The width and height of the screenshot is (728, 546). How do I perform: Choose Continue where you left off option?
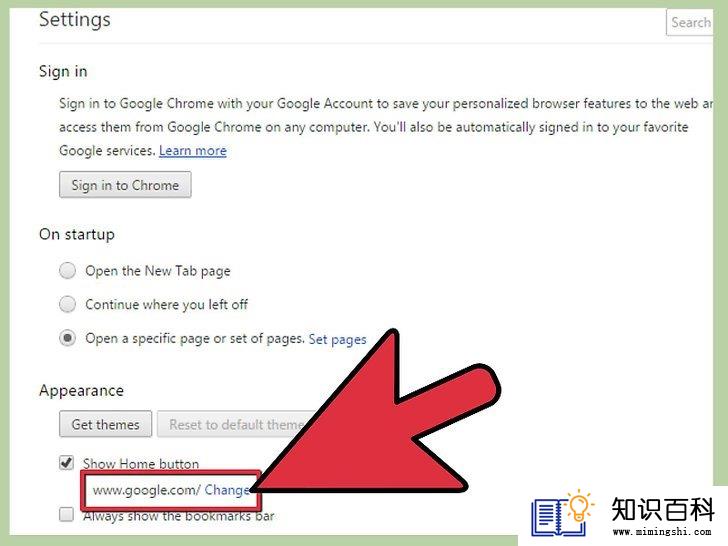click(x=67, y=304)
